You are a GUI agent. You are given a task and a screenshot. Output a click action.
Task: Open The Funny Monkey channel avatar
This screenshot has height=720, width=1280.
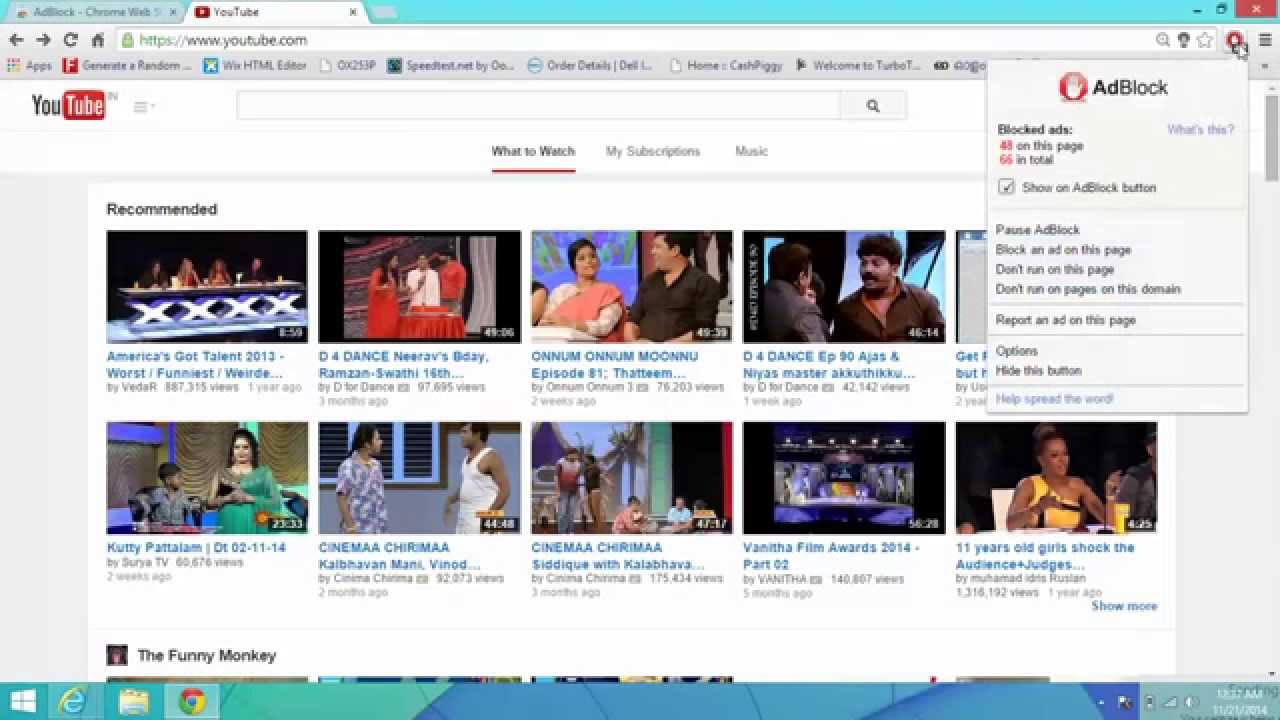coord(117,655)
